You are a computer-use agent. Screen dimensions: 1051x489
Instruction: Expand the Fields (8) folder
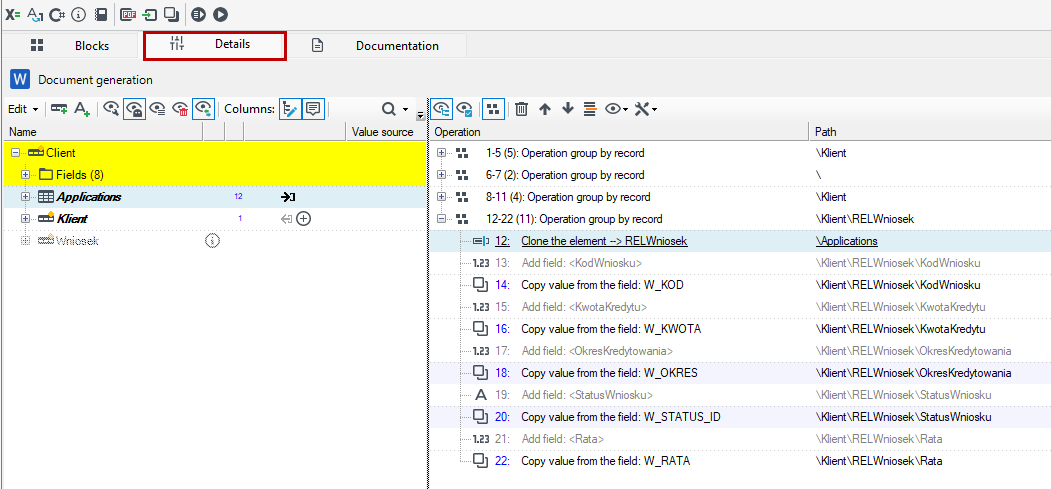point(25,175)
